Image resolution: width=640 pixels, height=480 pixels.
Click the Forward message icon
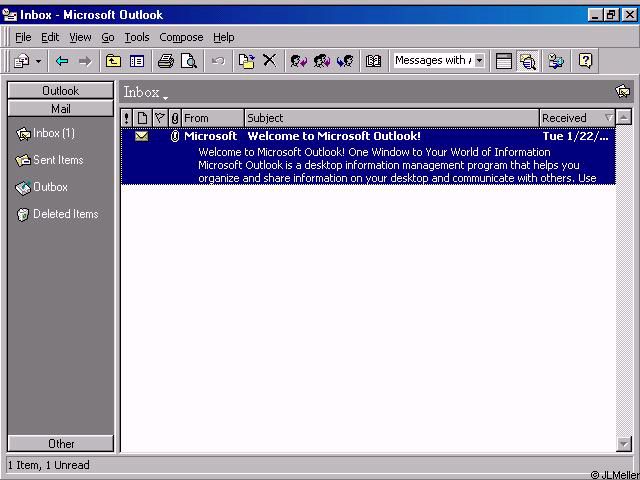click(x=345, y=61)
